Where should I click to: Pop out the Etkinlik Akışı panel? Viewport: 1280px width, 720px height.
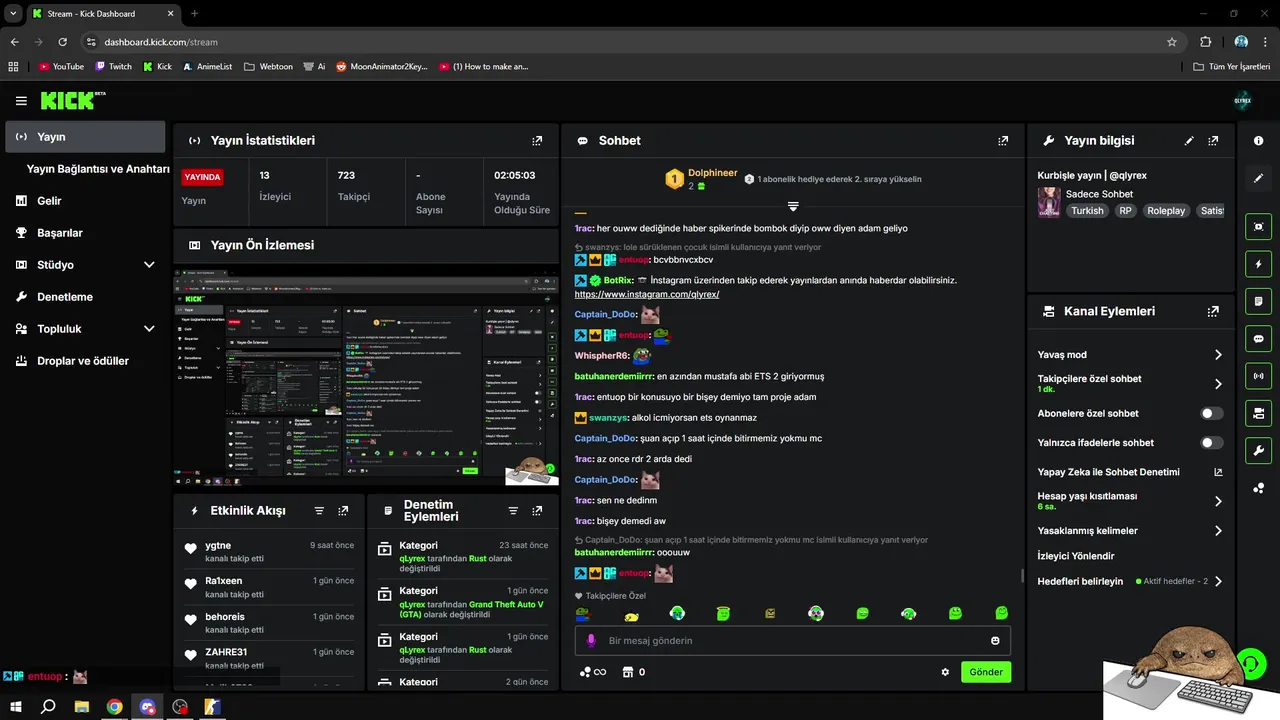pos(343,511)
